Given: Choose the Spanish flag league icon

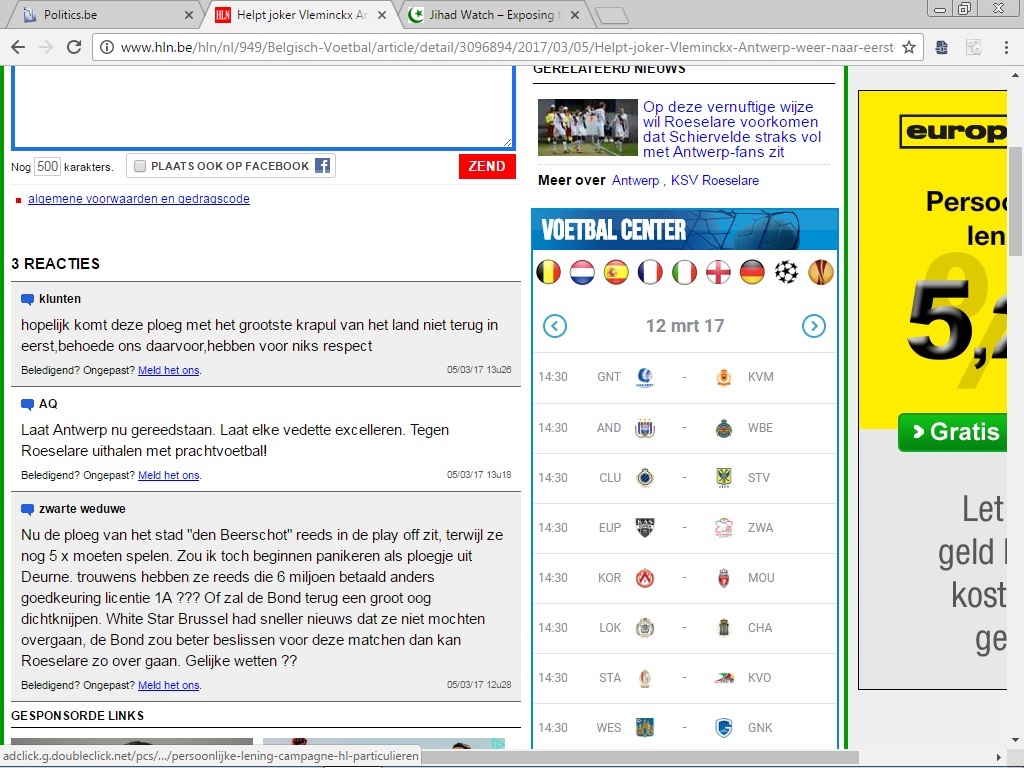Looking at the screenshot, I should [617, 272].
